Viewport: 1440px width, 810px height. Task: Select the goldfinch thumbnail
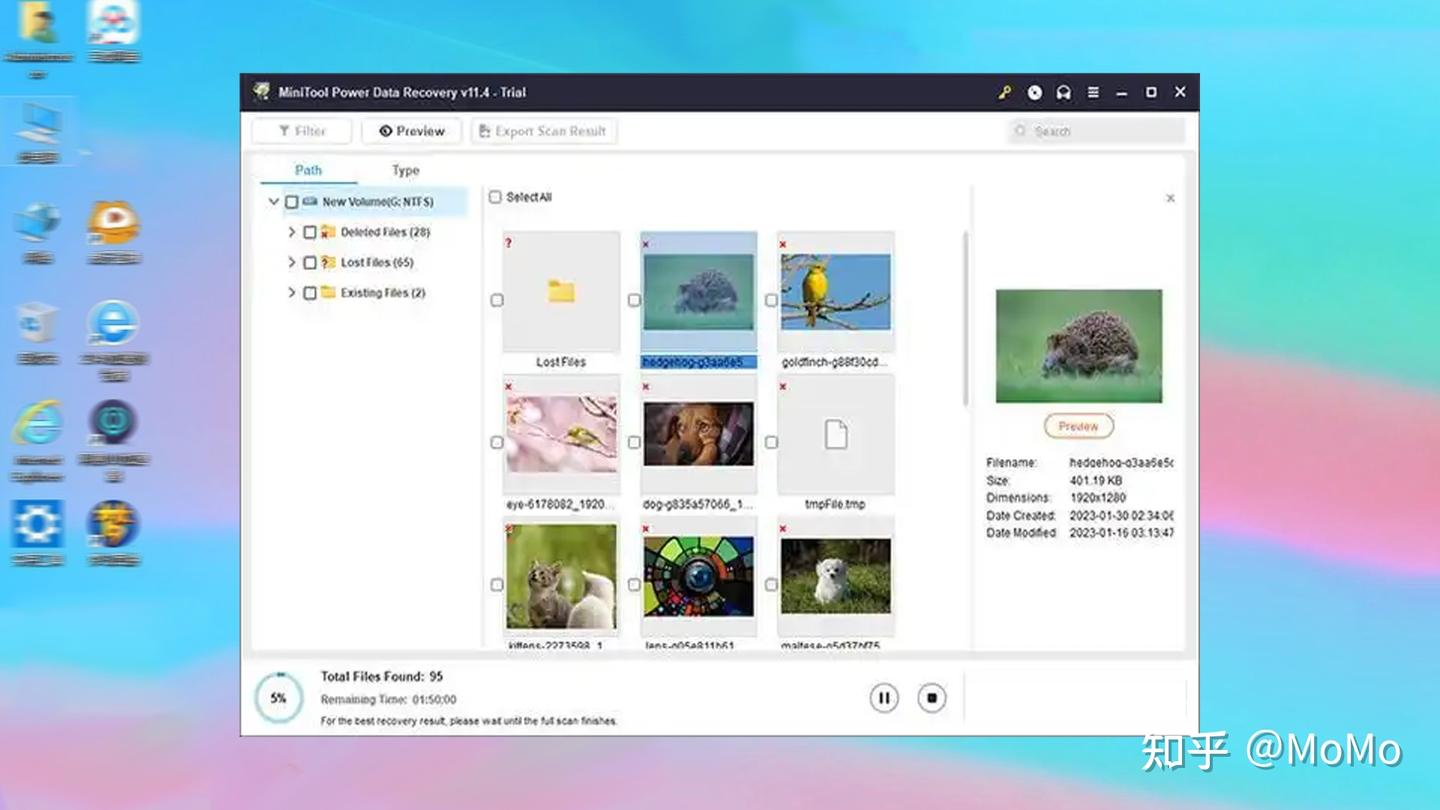point(835,292)
